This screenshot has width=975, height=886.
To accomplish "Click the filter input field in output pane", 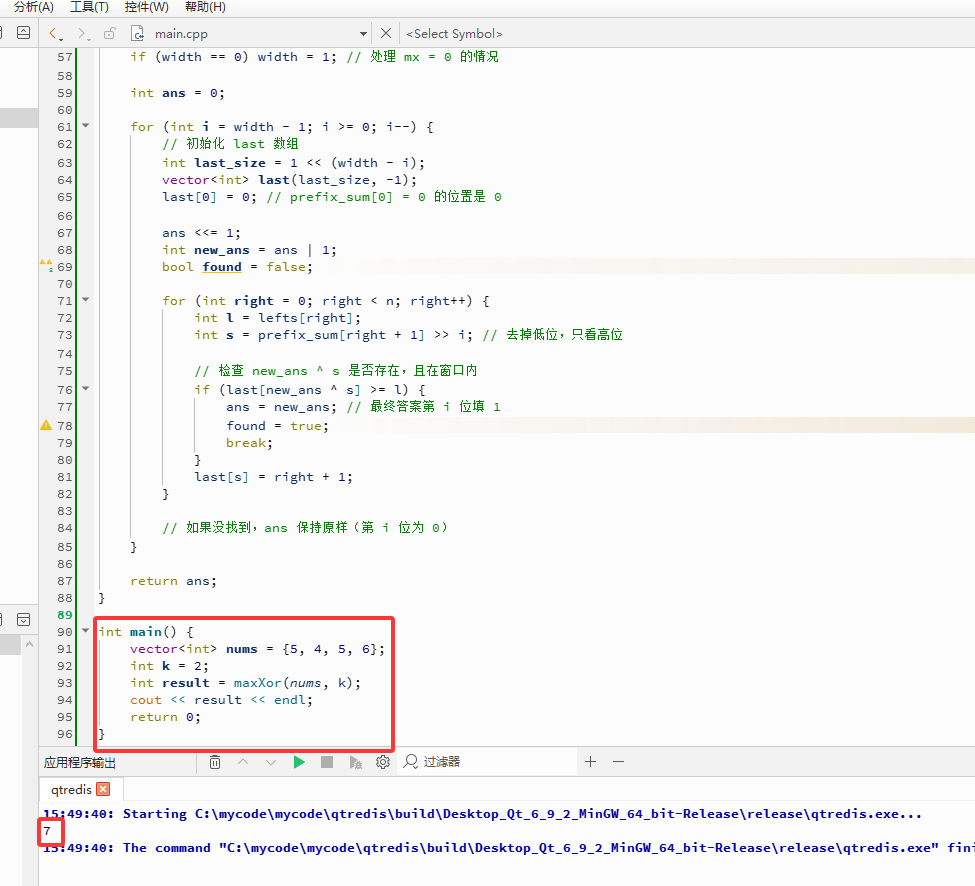I will click(489, 762).
